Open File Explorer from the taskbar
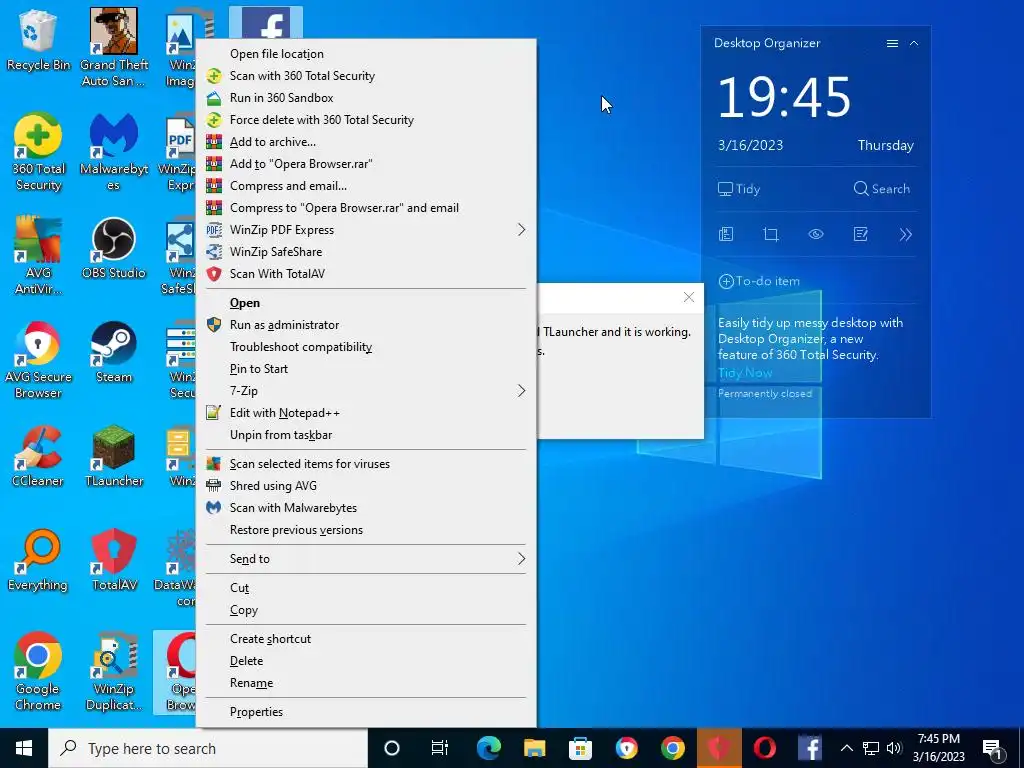The image size is (1024, 768). tap(534, 748)
